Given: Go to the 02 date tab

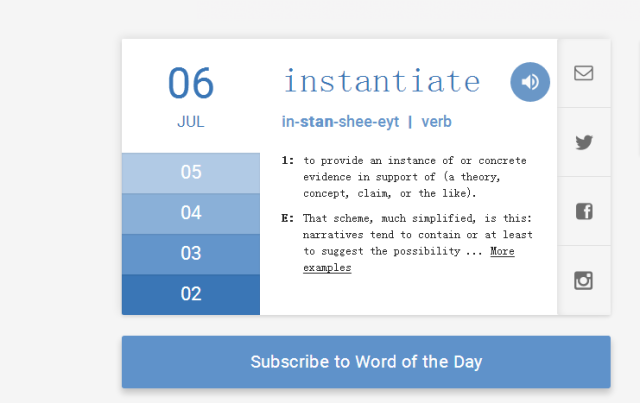Looking at the screenshot, I should 191,294.
